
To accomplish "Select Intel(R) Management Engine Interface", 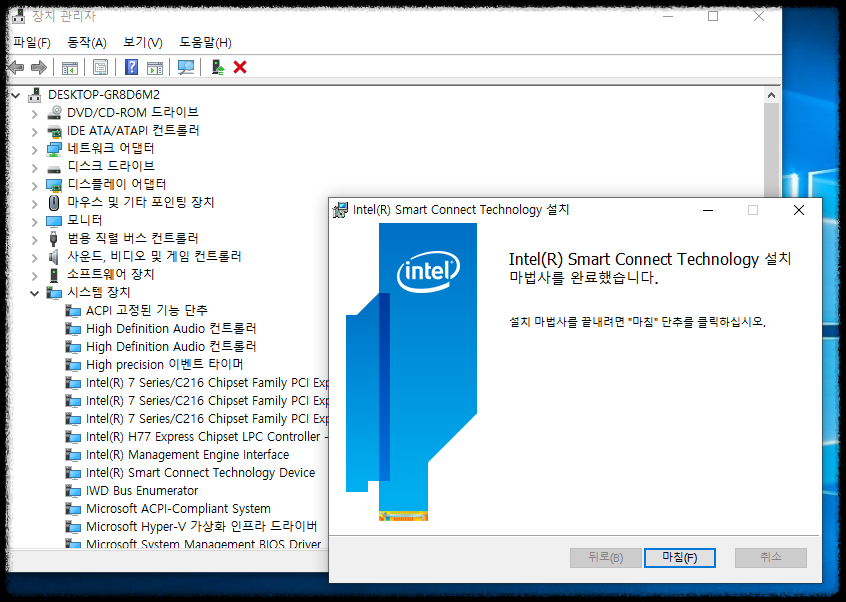I will coord(187,455).
